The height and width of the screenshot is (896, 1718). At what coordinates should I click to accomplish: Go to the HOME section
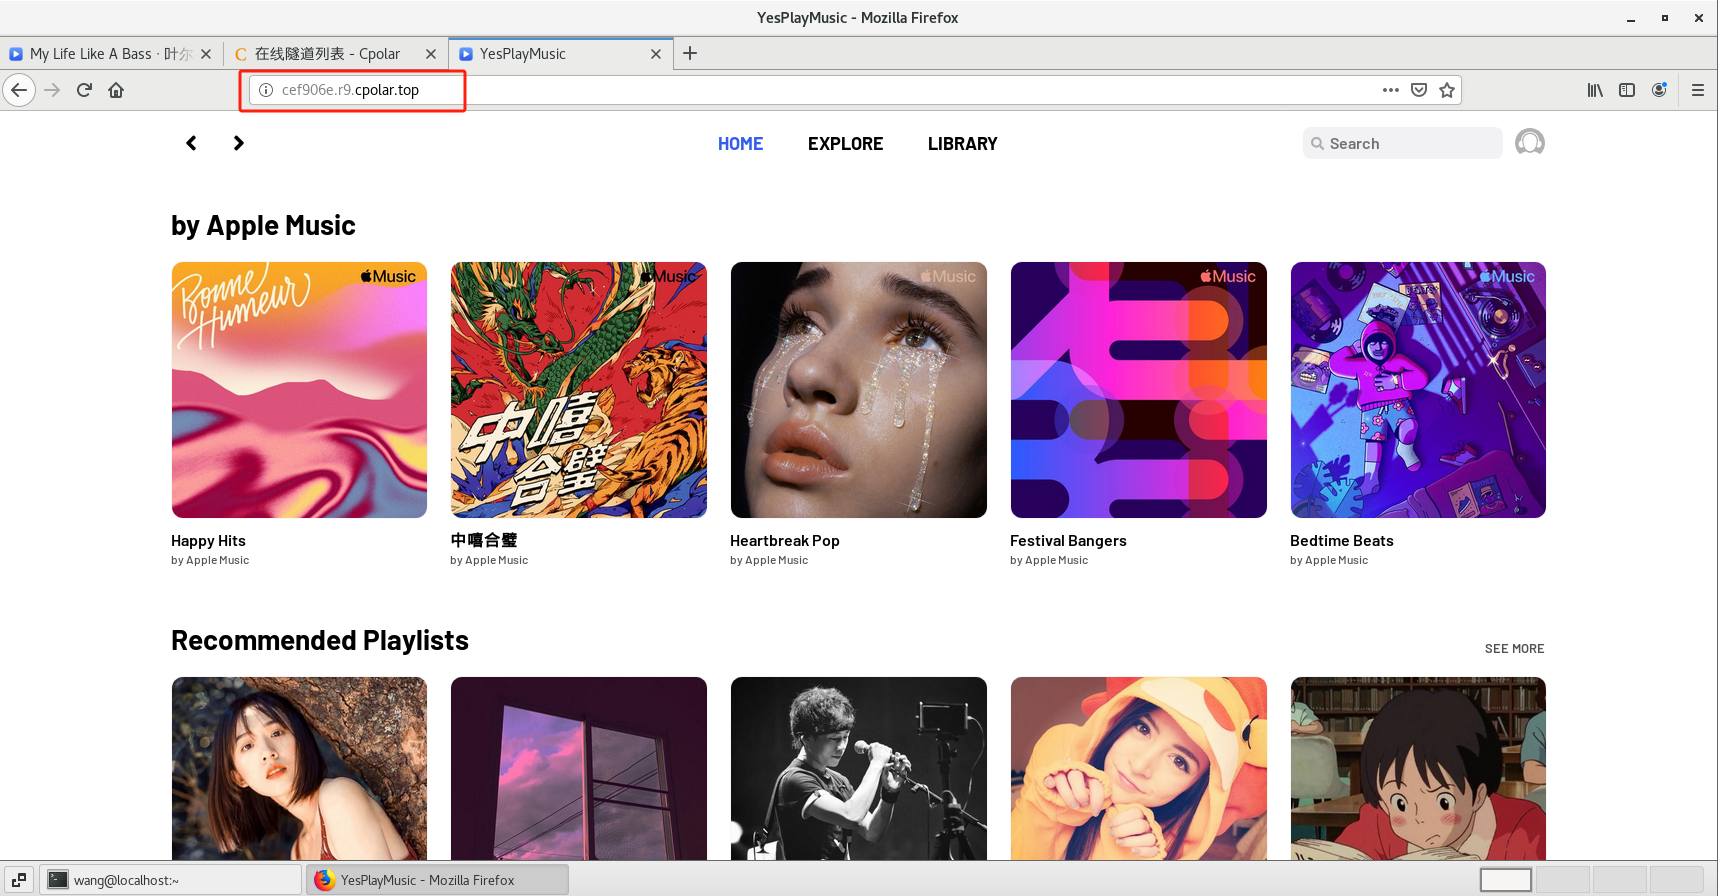pos(740,144)
